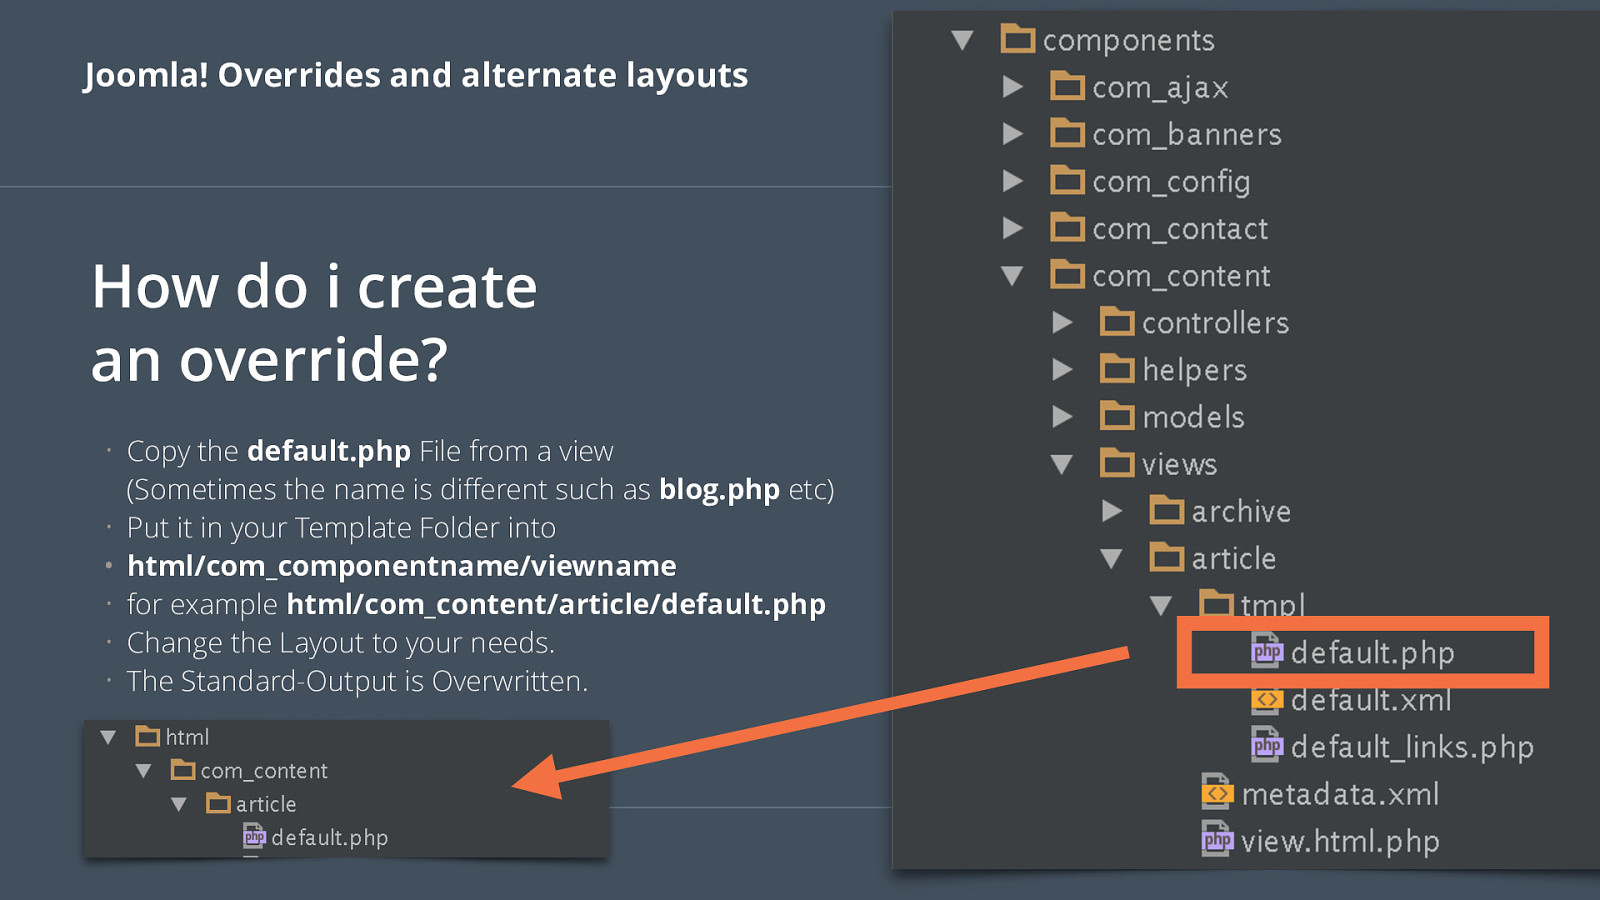Select default.php label in html/com_content/article
Image resolution: width=1600 pixels, height=900 pixels.
click(x=329, y=837)
